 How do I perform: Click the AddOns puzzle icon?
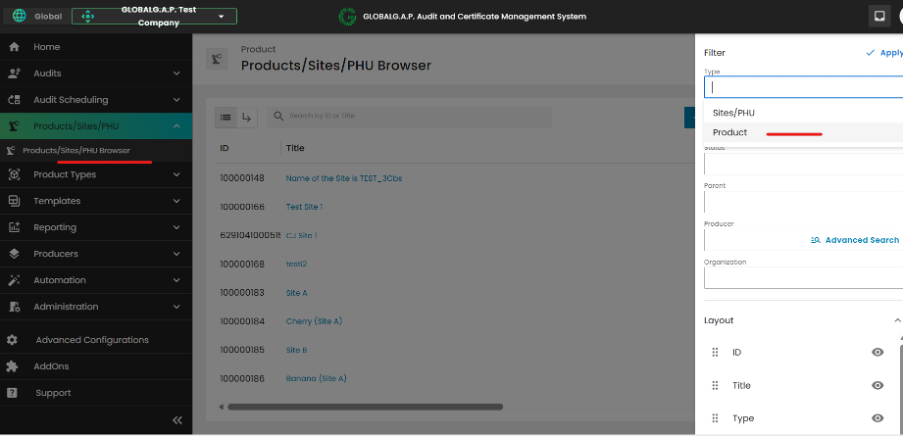[x=13, y=366]
